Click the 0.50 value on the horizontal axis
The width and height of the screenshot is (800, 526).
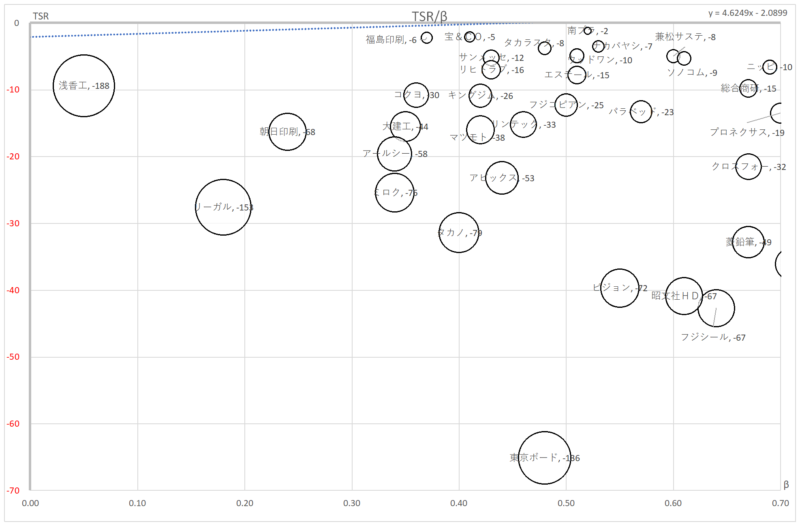pyautogui.click(x=566, y=503)
